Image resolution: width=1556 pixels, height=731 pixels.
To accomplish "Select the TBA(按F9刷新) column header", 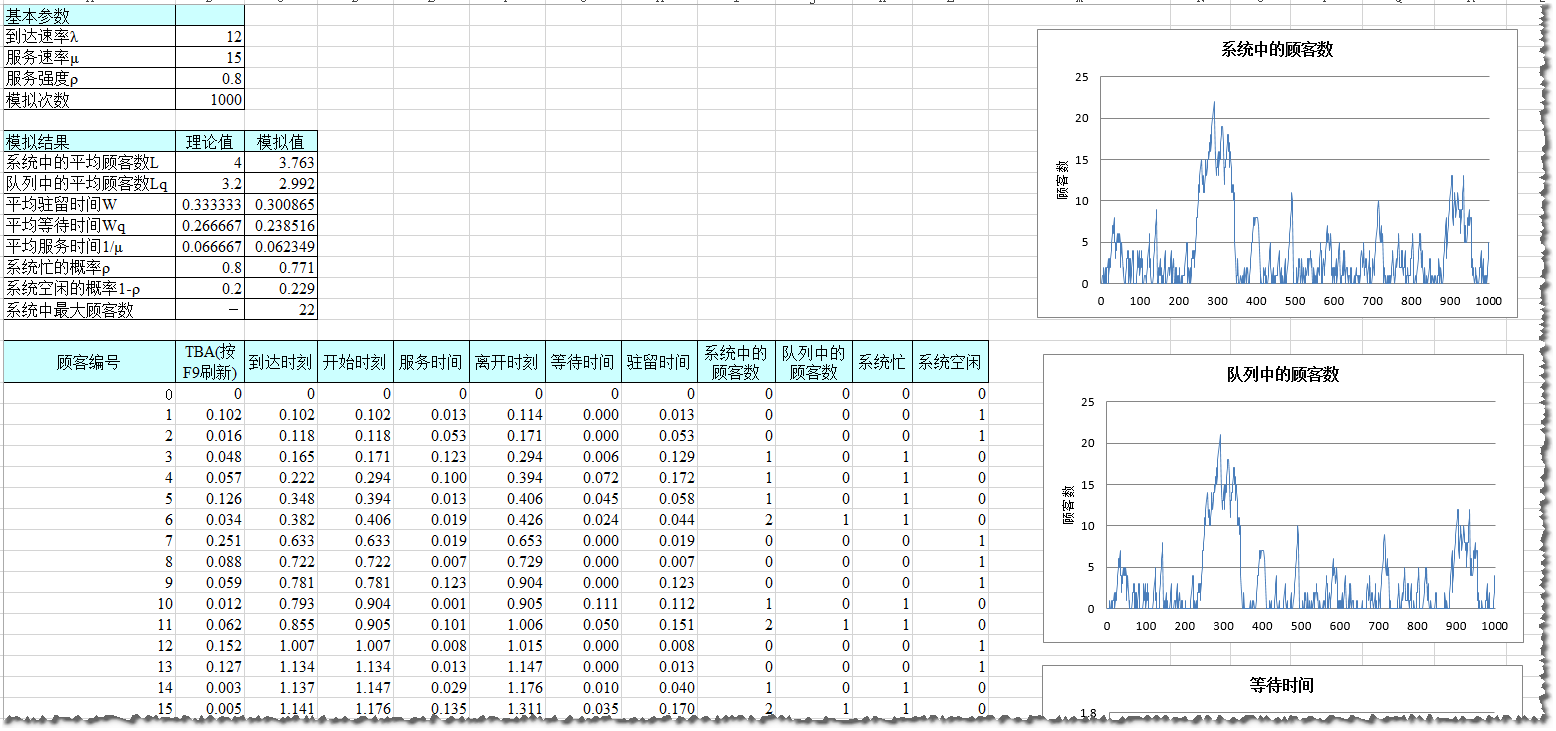I will pos(210,362).
